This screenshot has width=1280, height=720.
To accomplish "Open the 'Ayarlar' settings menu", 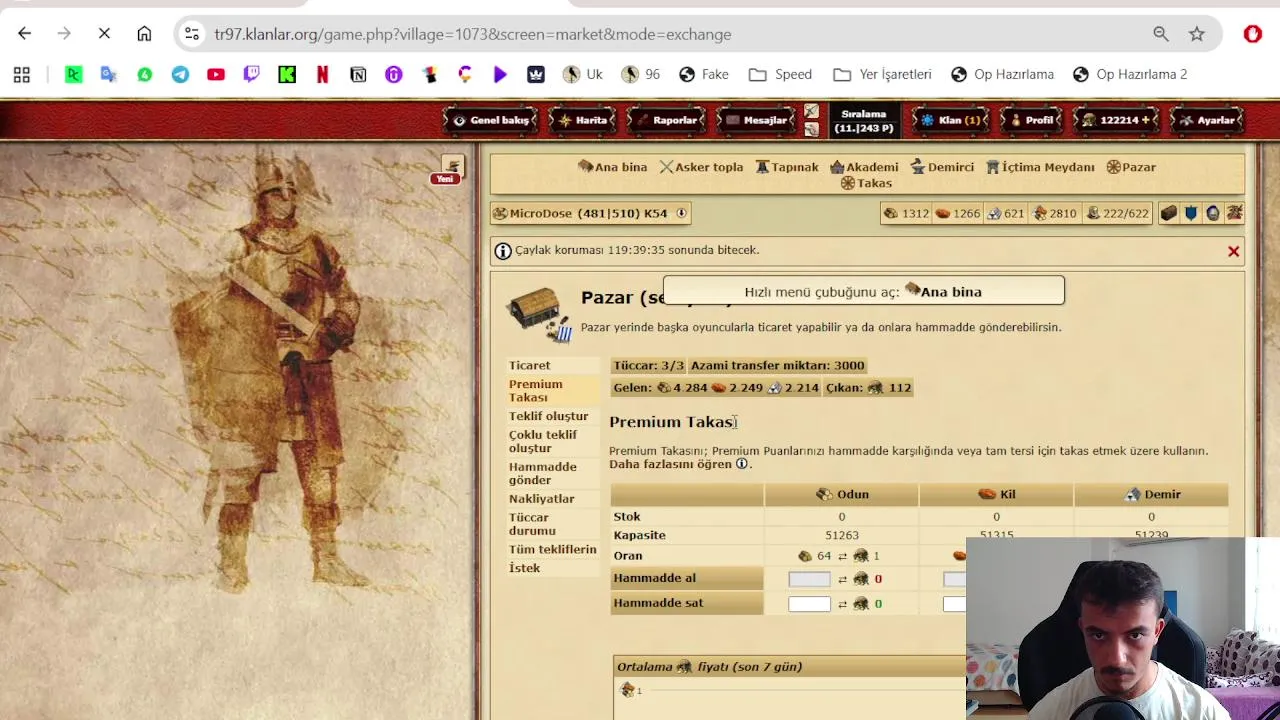I will 1207,120.
